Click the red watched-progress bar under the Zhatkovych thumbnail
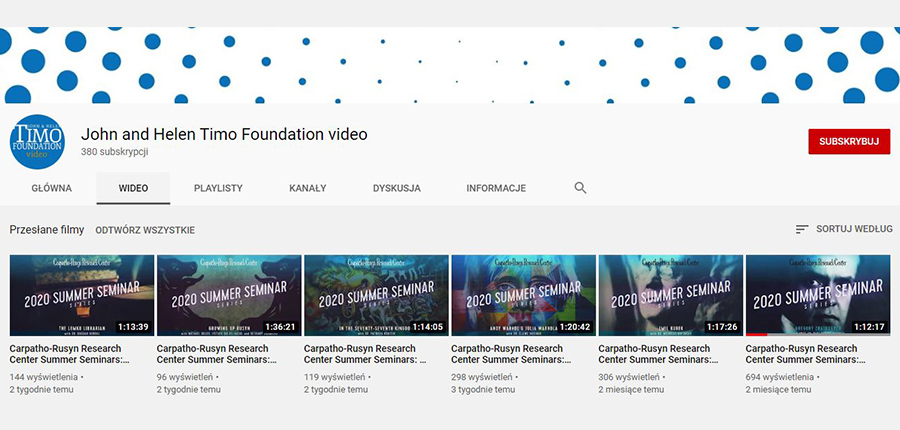Image resolution: width=900 pixels, height=430 pixels. coord(757,334)
